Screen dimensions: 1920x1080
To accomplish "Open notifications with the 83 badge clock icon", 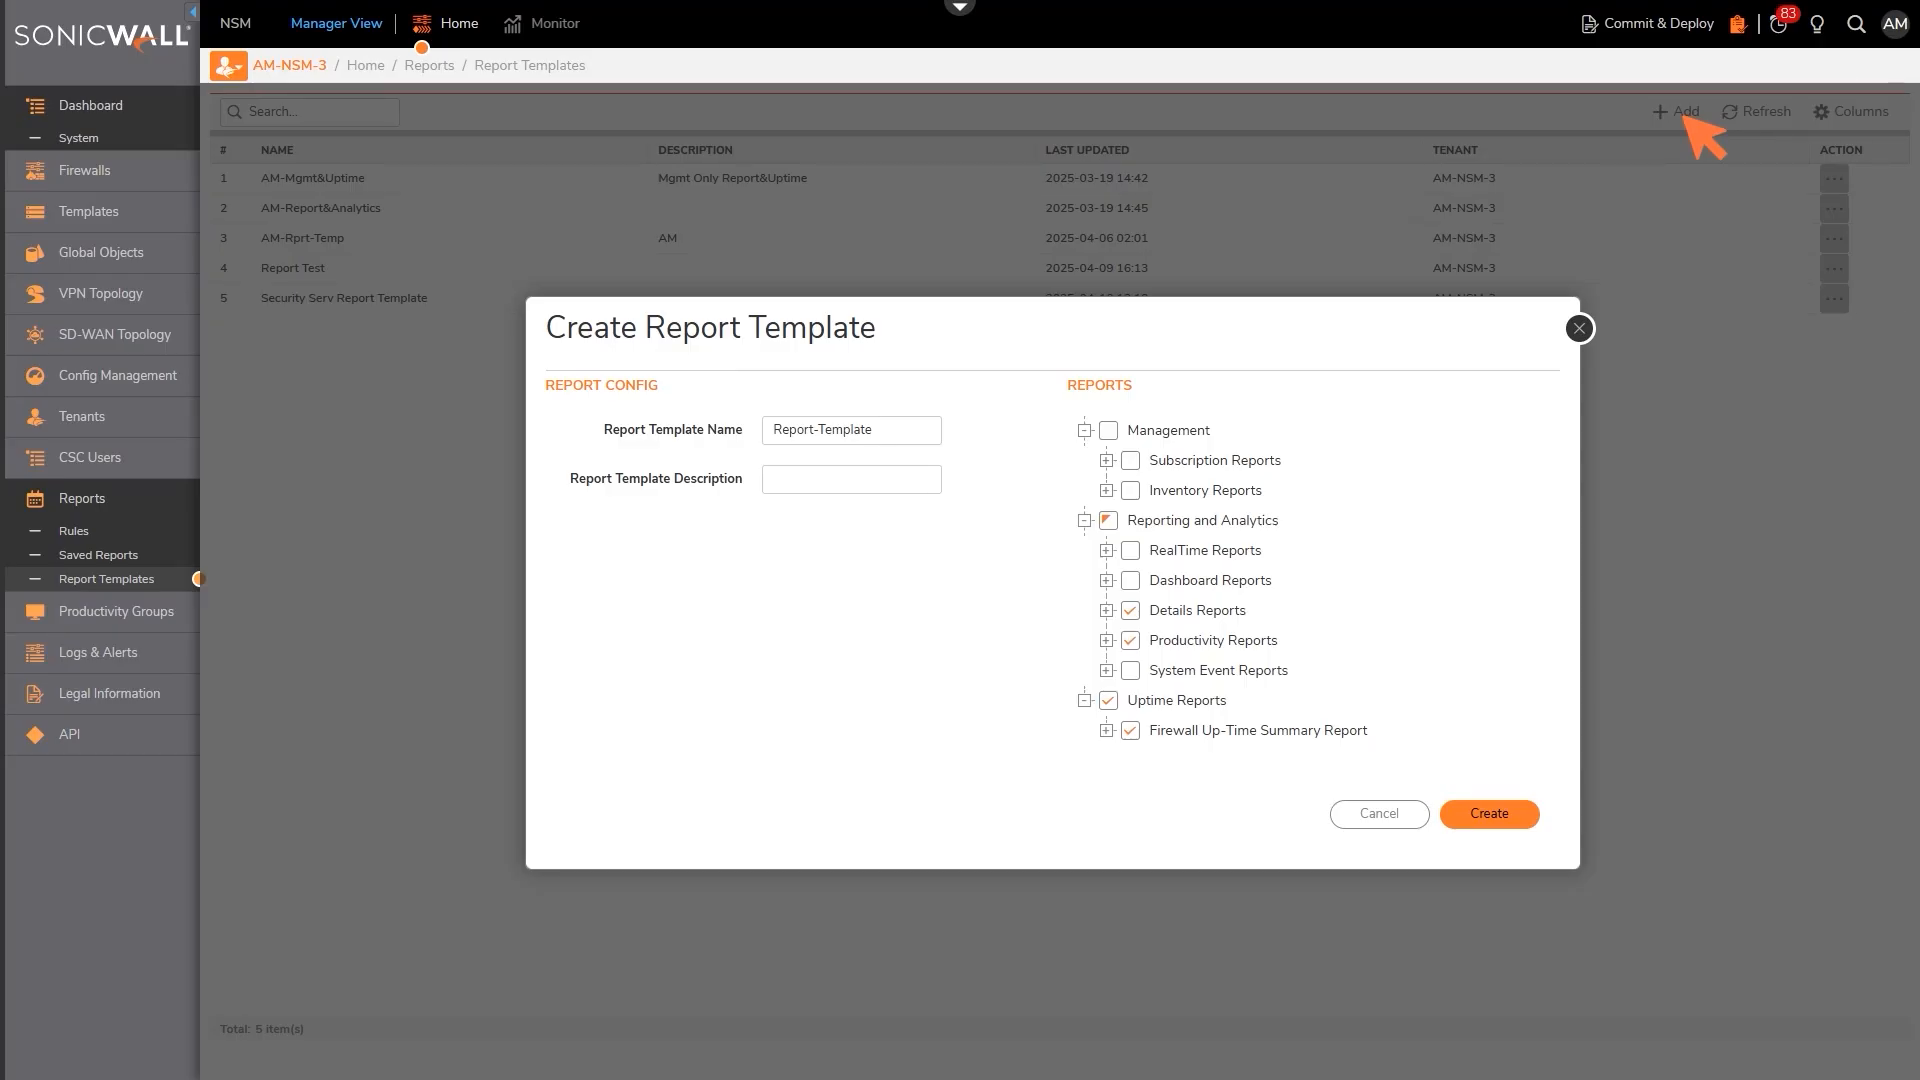I will [1778, 23].
